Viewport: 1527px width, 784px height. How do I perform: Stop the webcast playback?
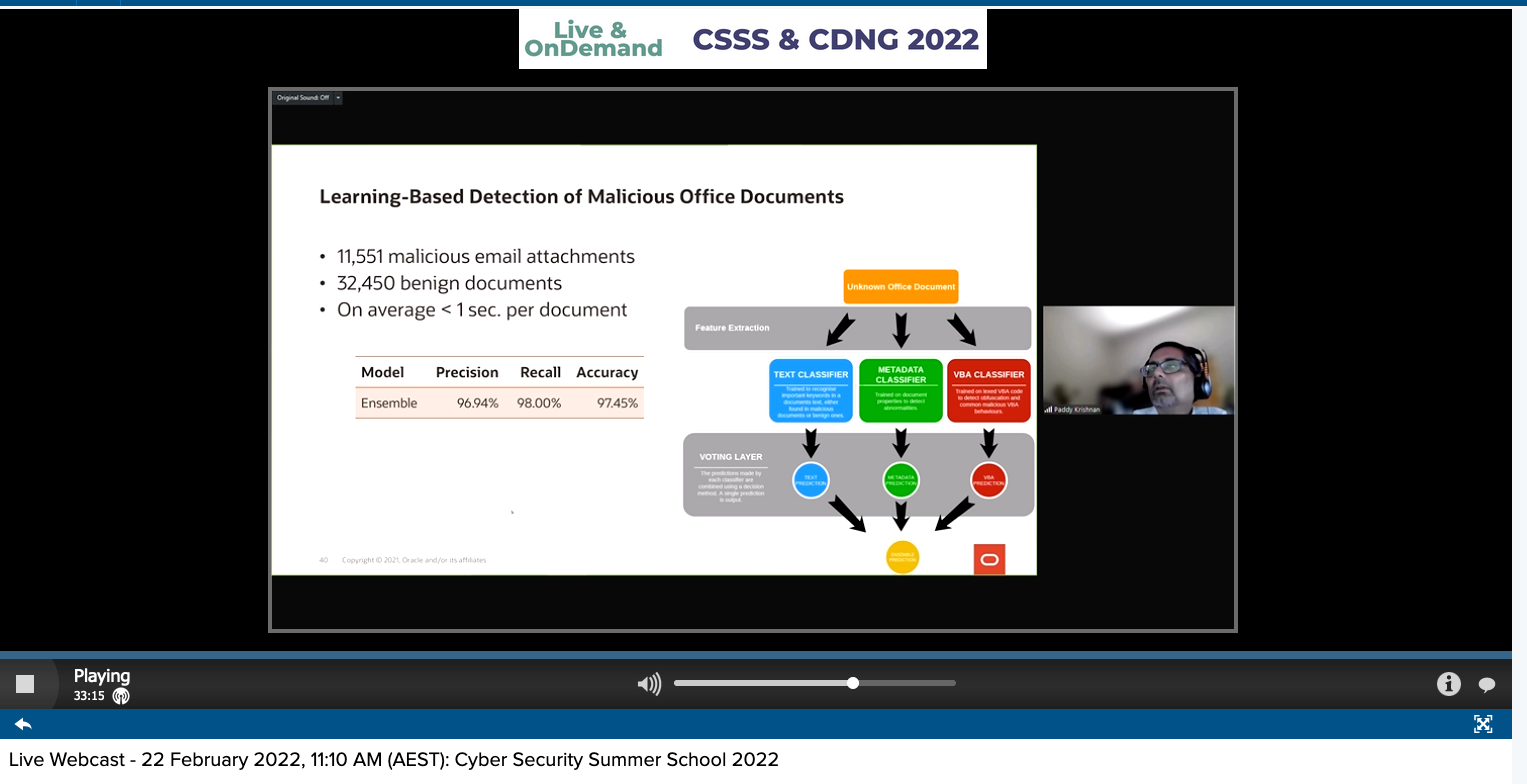point(25,684)
